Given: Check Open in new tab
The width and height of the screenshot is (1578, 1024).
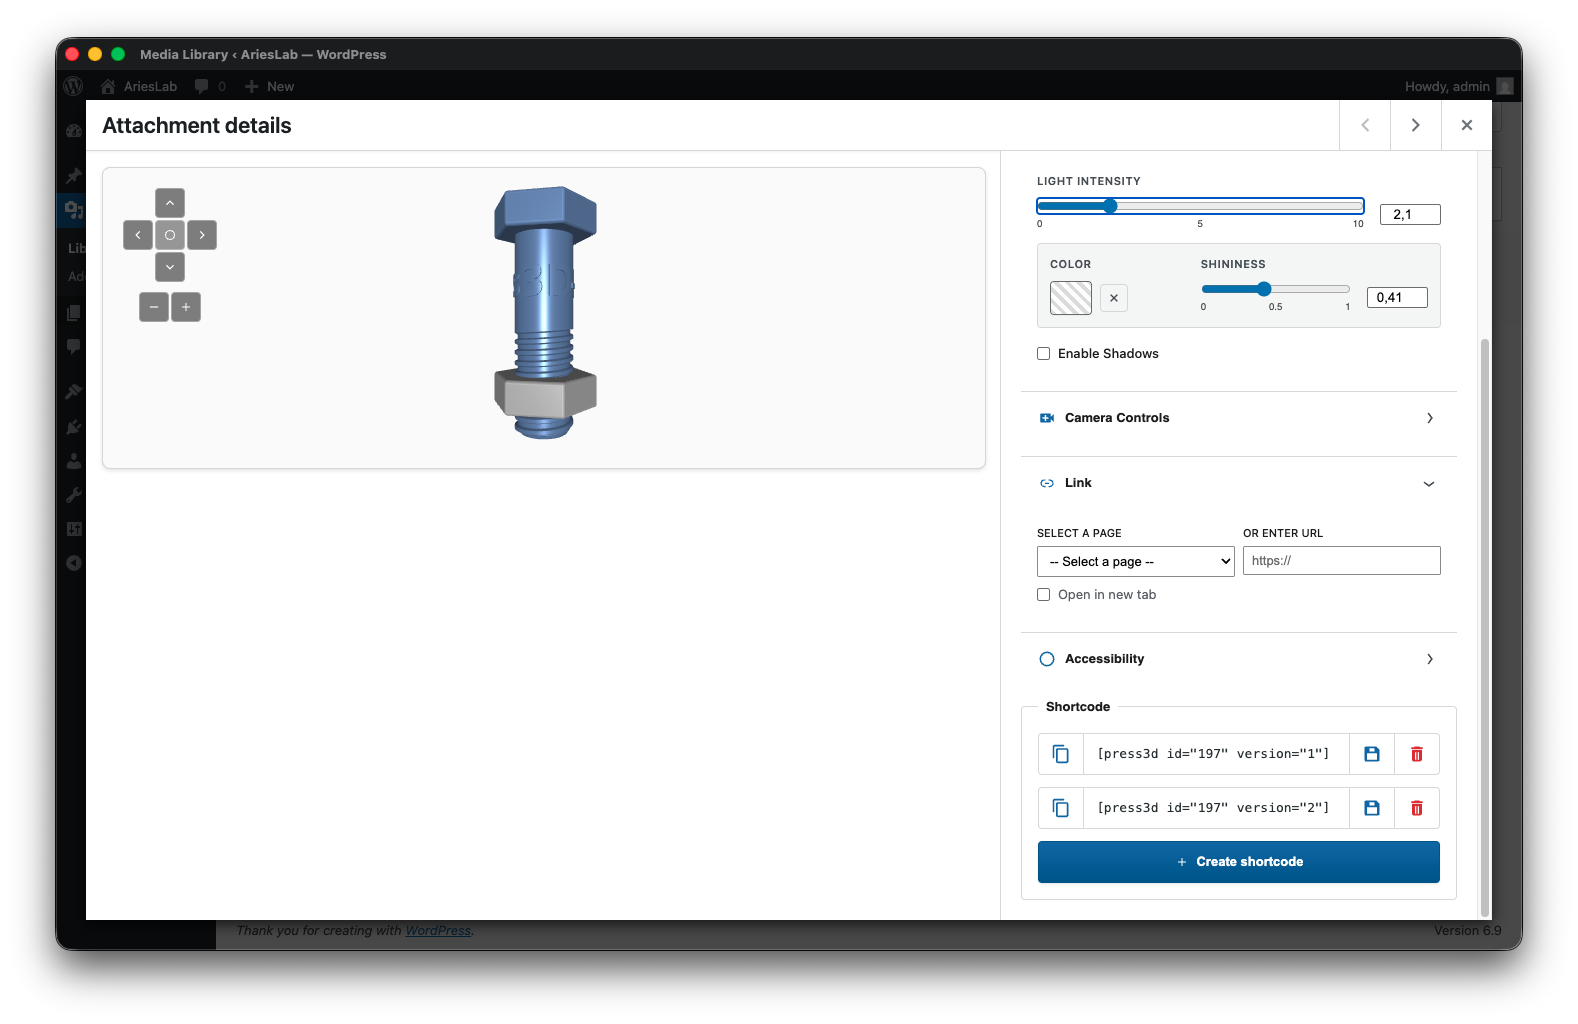Looking at the screenshot, I should pyautogui.click(x=1044, y=595).
